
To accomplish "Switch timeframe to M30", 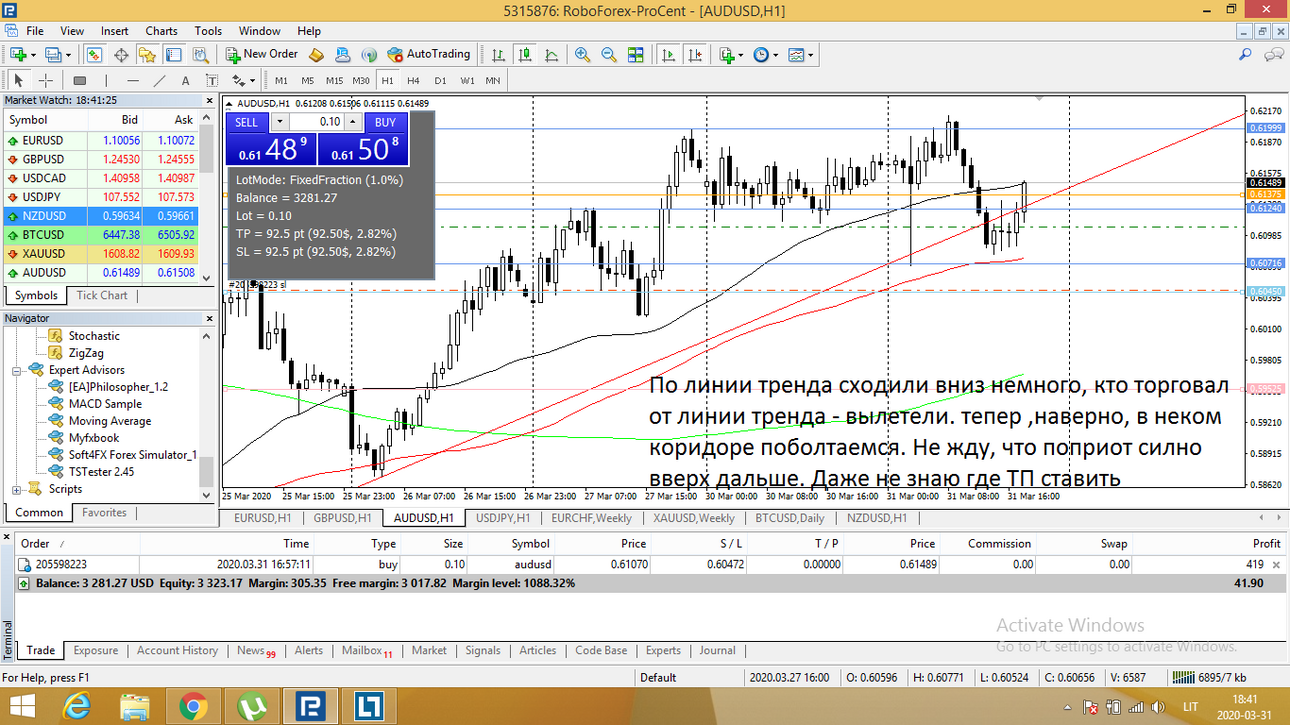I will [361, 80].
